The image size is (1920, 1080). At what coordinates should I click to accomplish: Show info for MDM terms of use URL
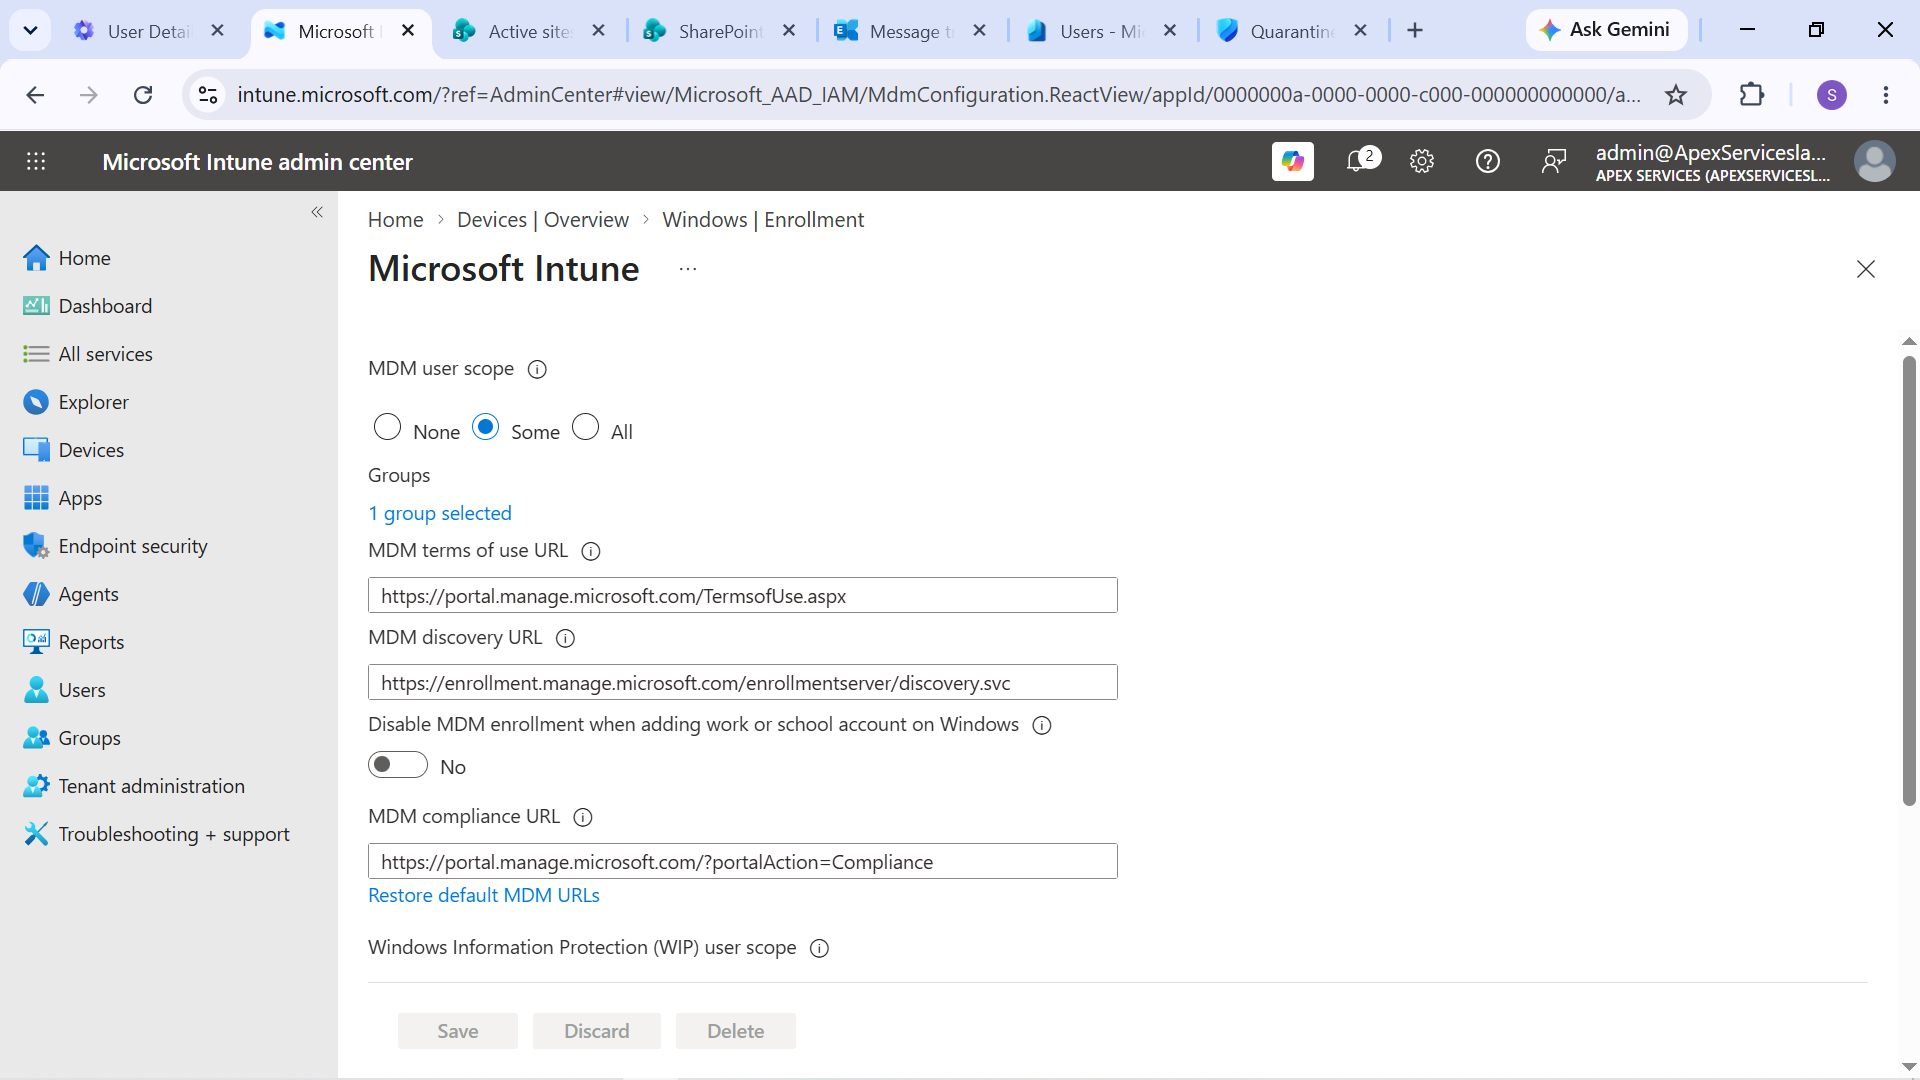coord(591,552)
